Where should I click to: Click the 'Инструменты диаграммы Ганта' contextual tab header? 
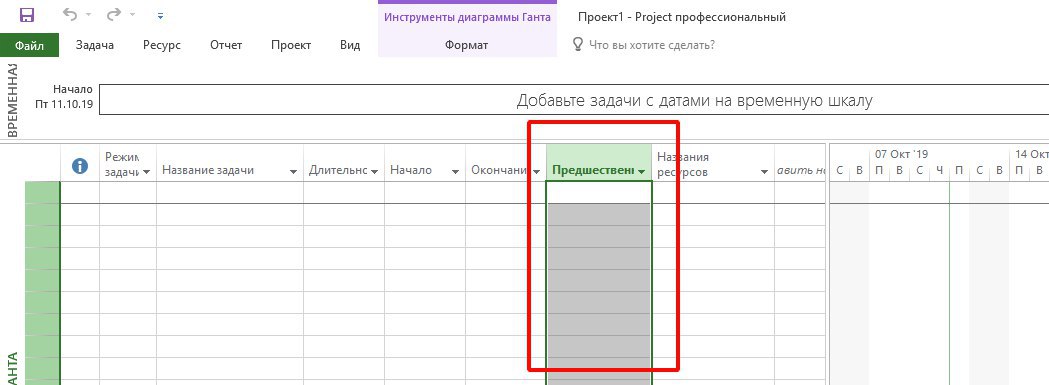pyautogui.click(x=467, y=17)
